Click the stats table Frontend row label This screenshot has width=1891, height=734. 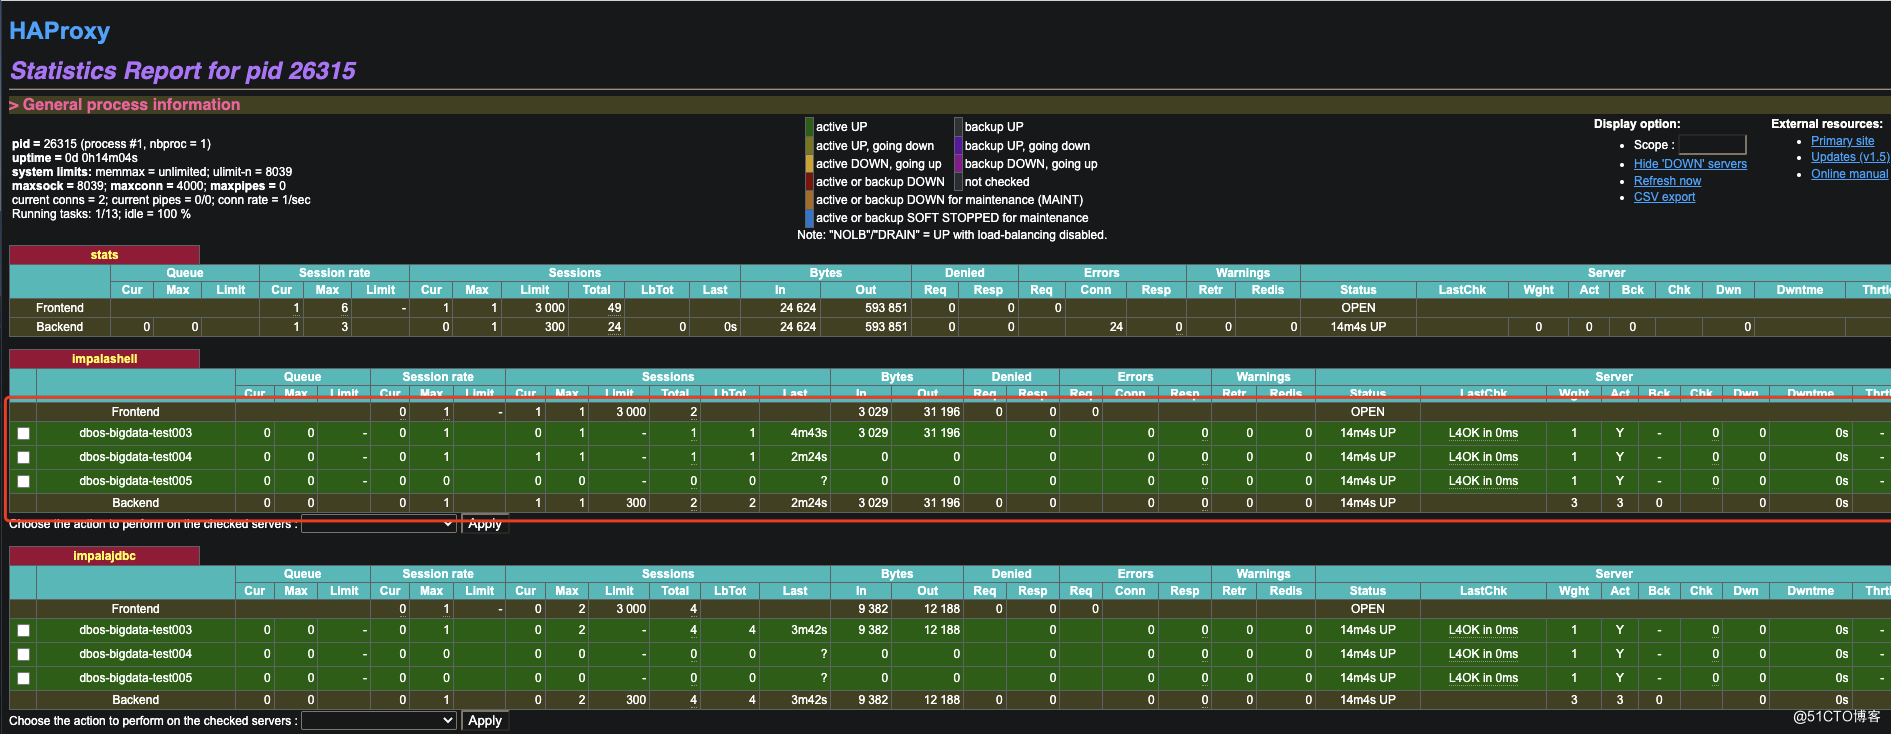60,308
